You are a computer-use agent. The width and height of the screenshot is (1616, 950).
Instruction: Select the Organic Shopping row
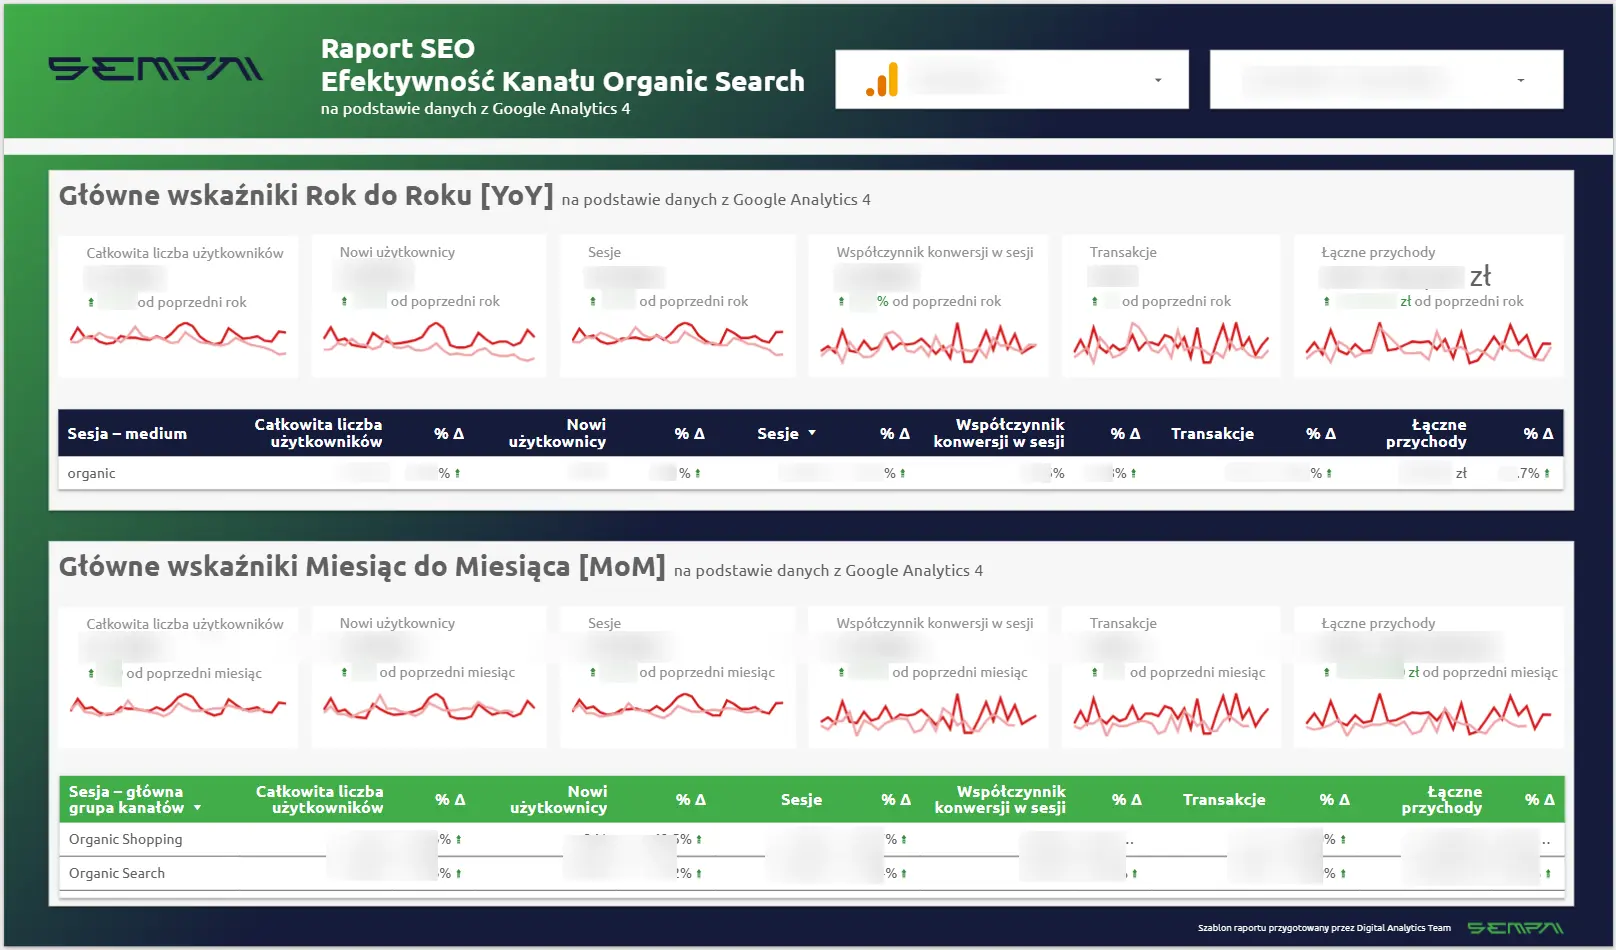pyautogui.click(x=811, y=840)
